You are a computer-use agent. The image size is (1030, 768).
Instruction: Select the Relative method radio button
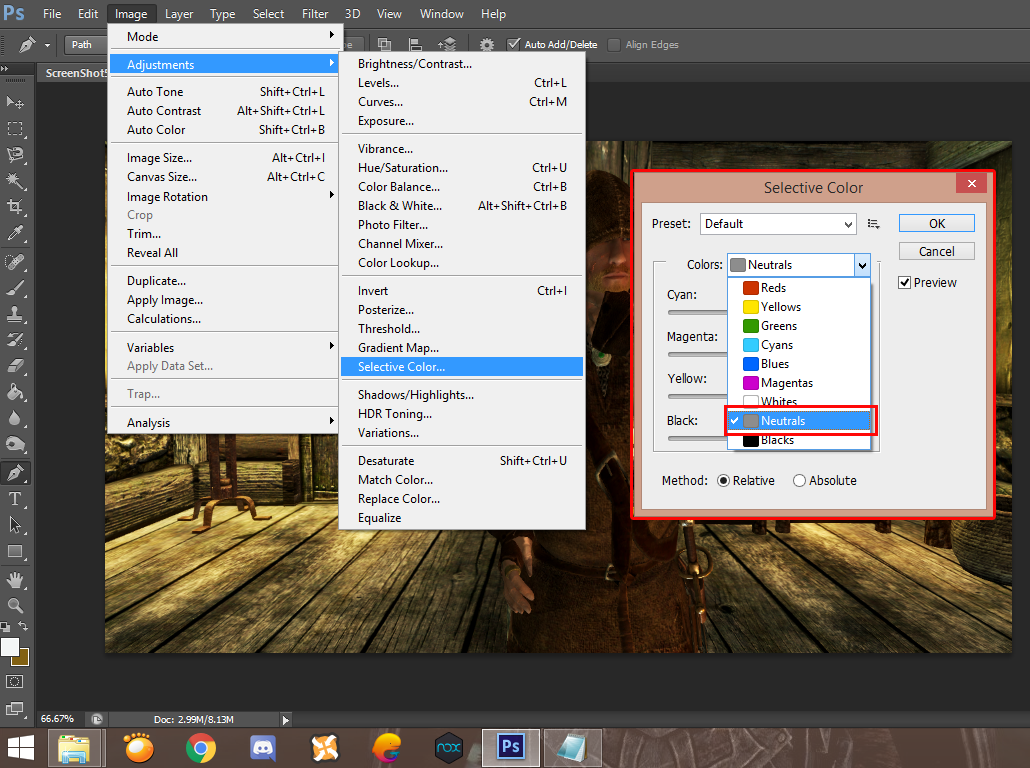(723, 481)
